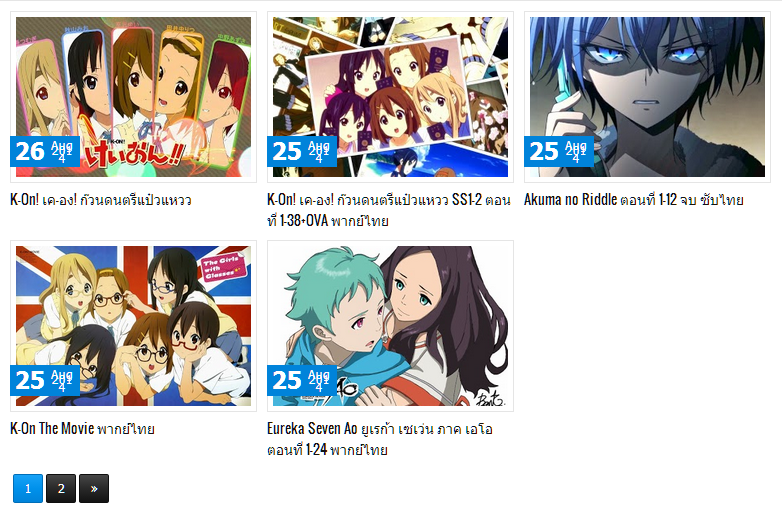Screen dimensions: 782x518
Task: Click the 25 date badge on Eureka Seven Ao
Action: pos(302,380)
